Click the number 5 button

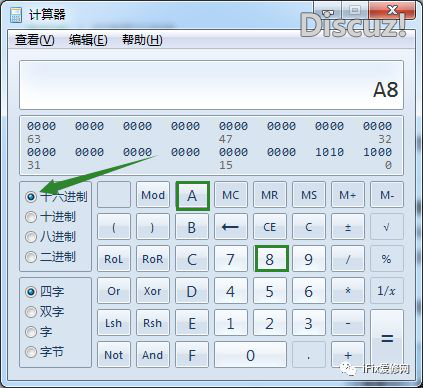(270, 291)
